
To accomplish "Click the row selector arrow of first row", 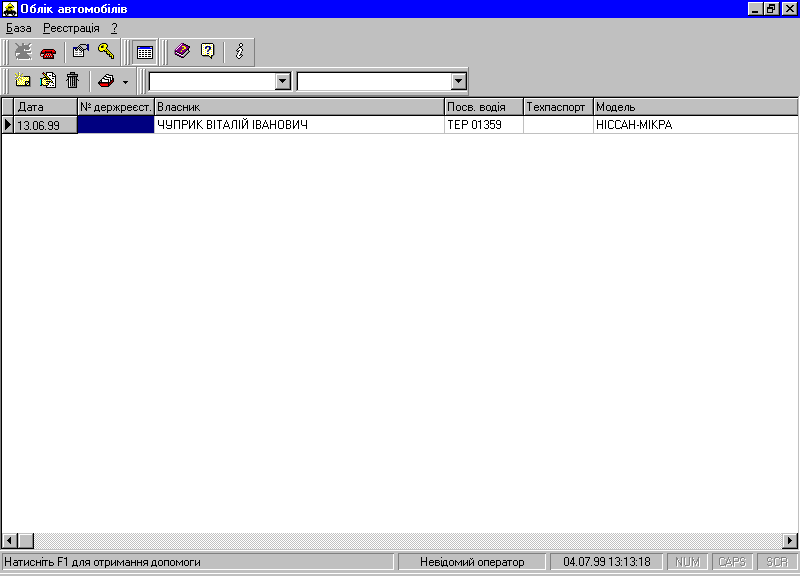I will pyautogui.click(x=8, y=125).
